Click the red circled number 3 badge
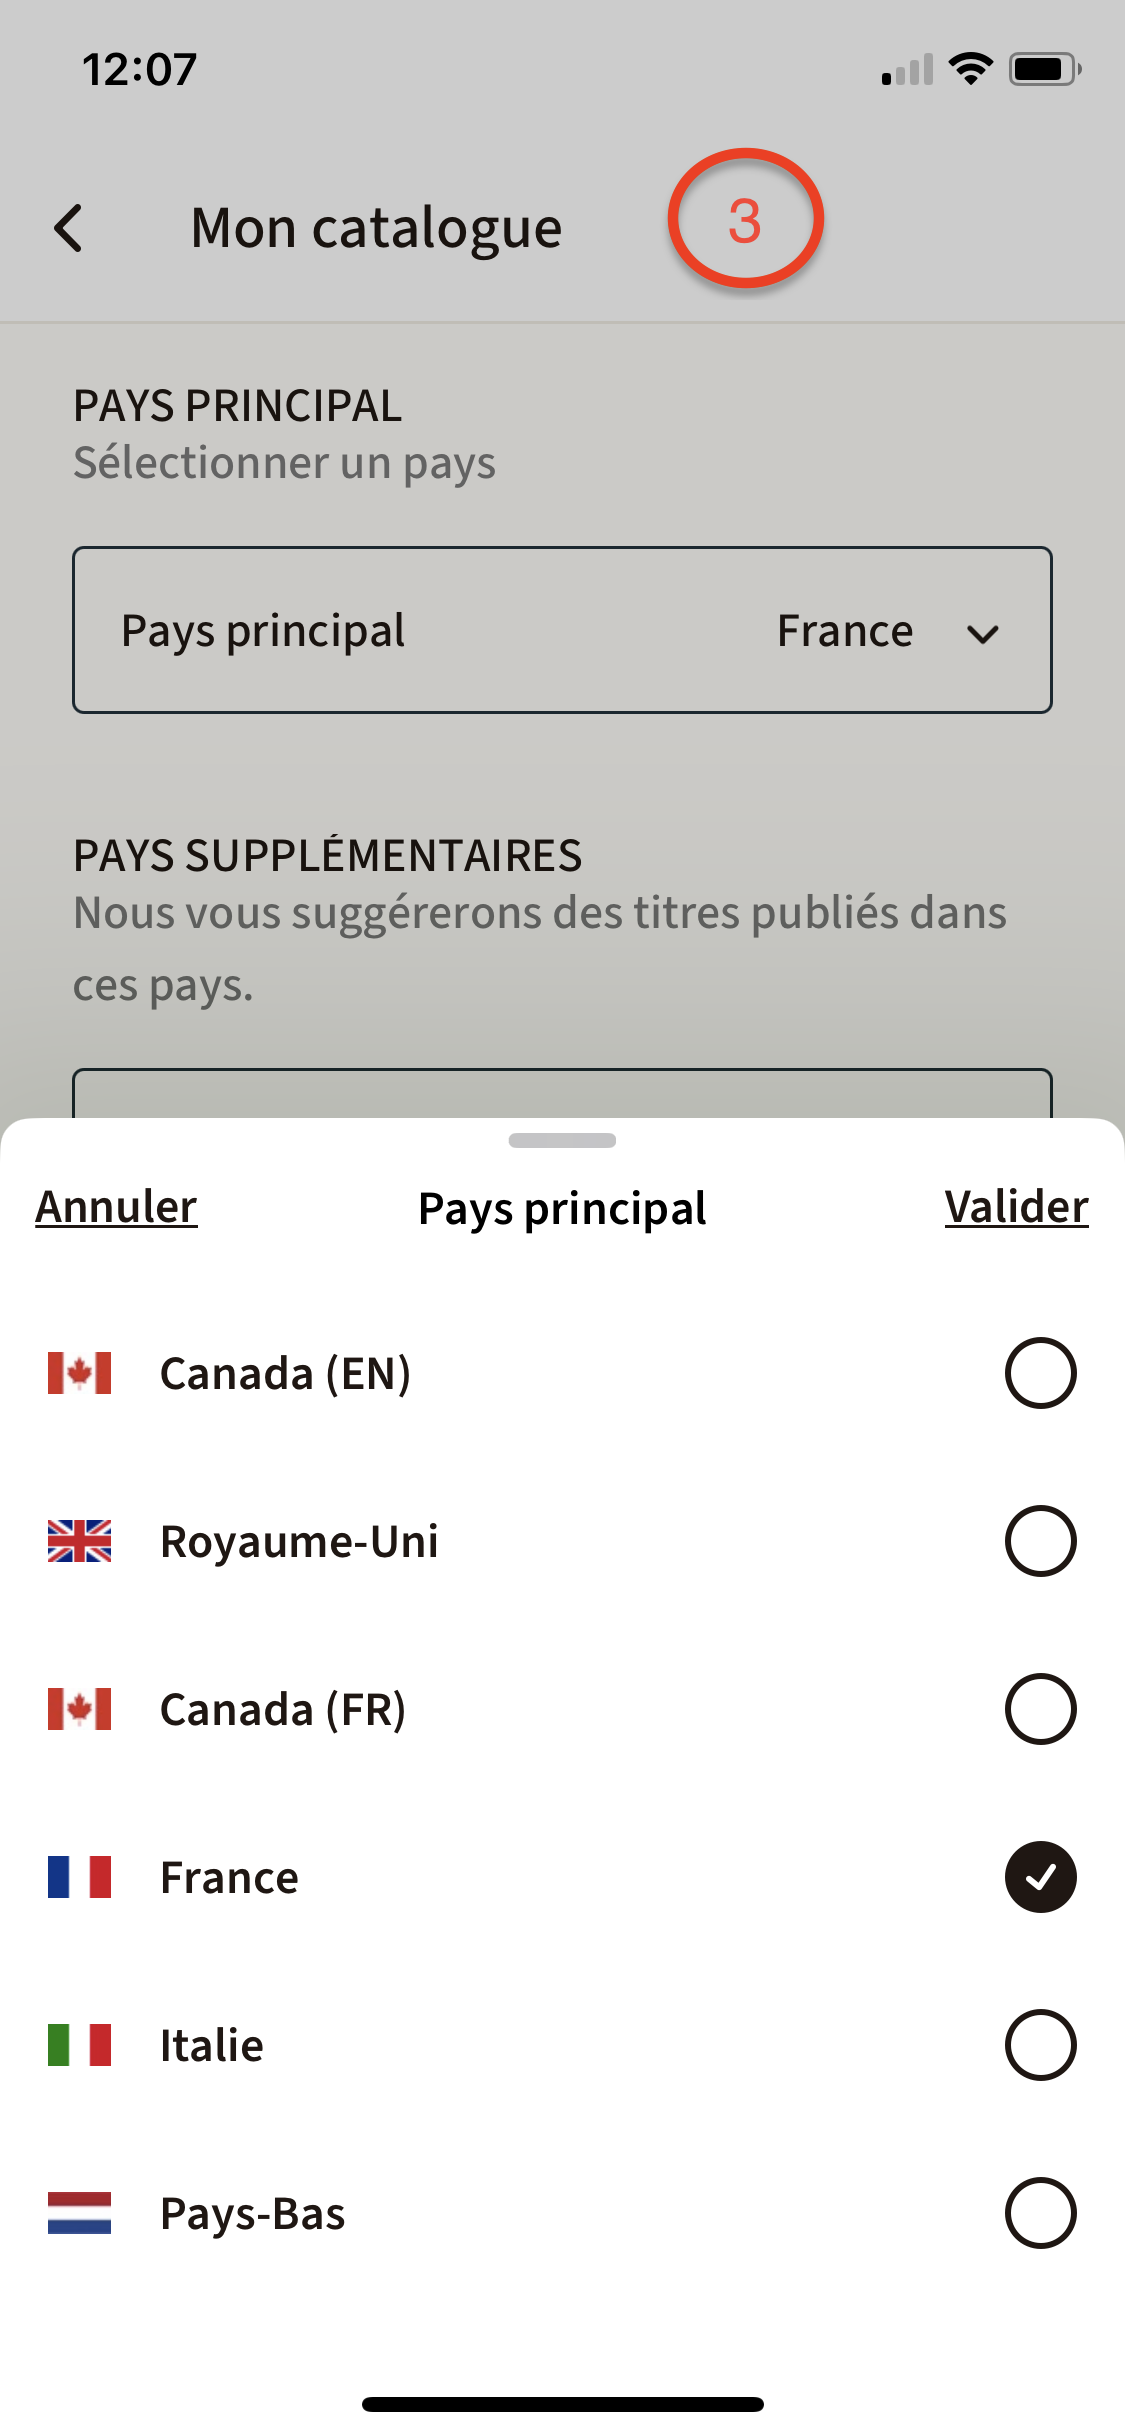This screenshot has width=1125, height=2436. coord(745,219)
